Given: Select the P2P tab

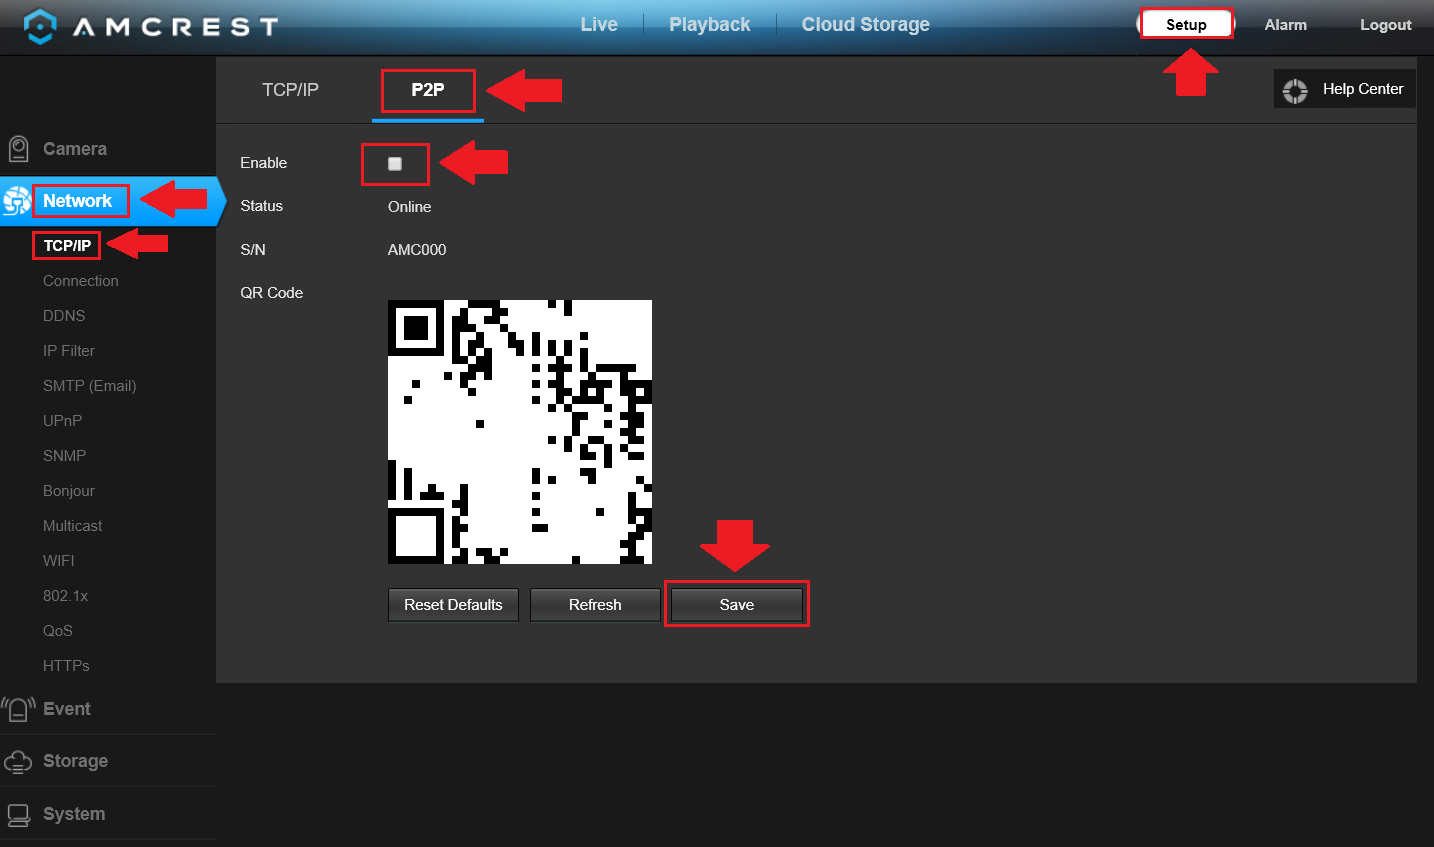Looking at the screenshot, I should click(x=428, y=90).
